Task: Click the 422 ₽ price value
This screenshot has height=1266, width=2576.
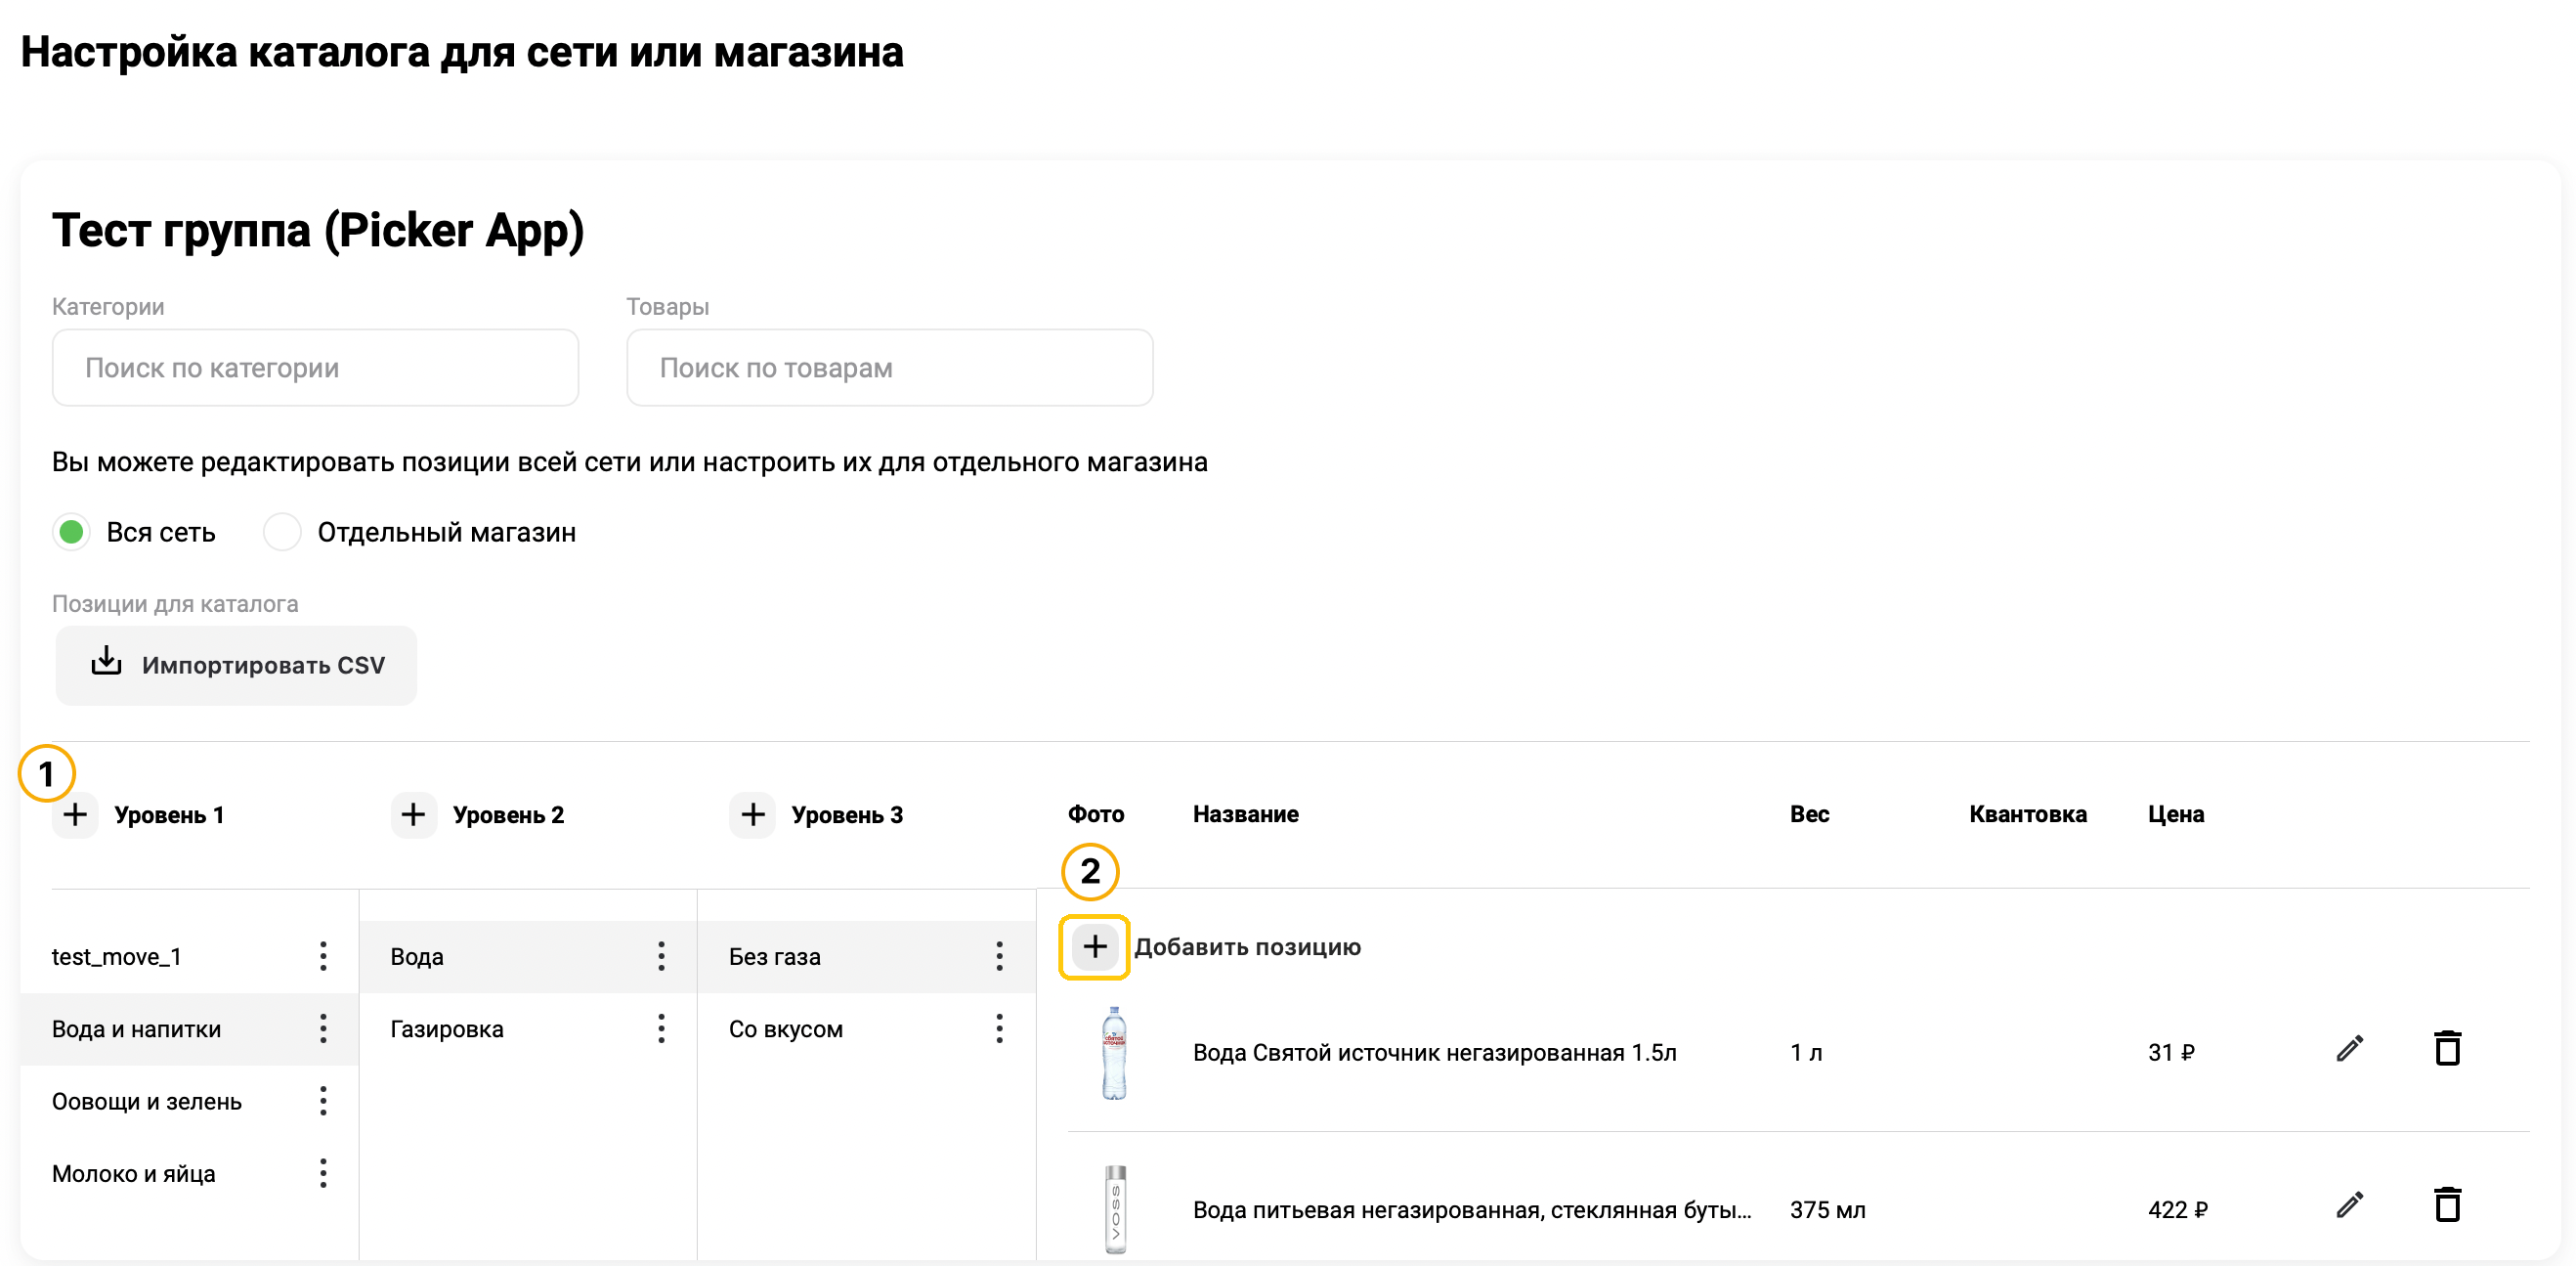Action: pos(2178,1209)
